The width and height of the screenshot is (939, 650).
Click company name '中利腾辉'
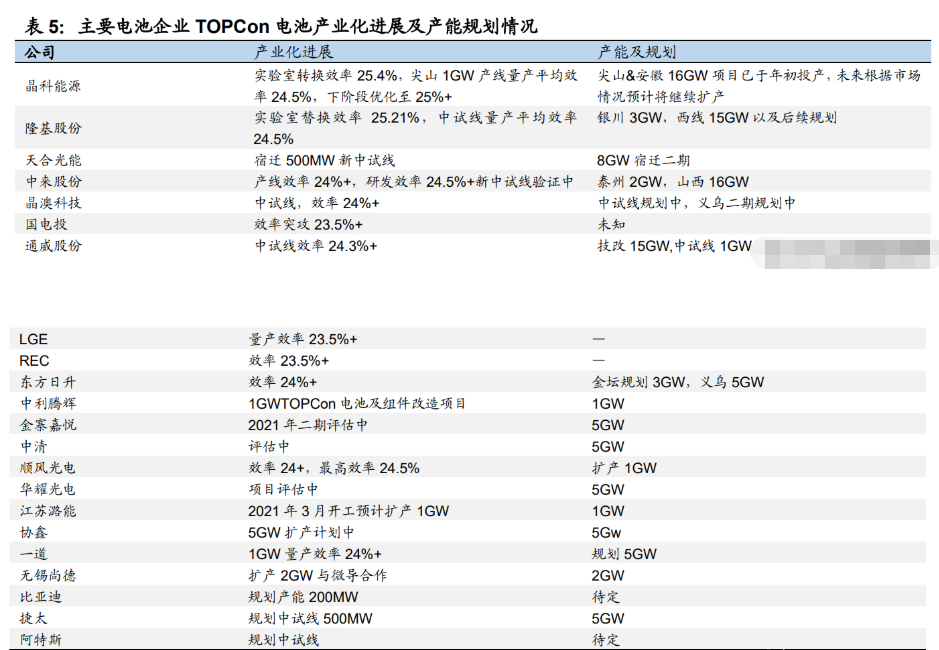(x=48, y=404)
